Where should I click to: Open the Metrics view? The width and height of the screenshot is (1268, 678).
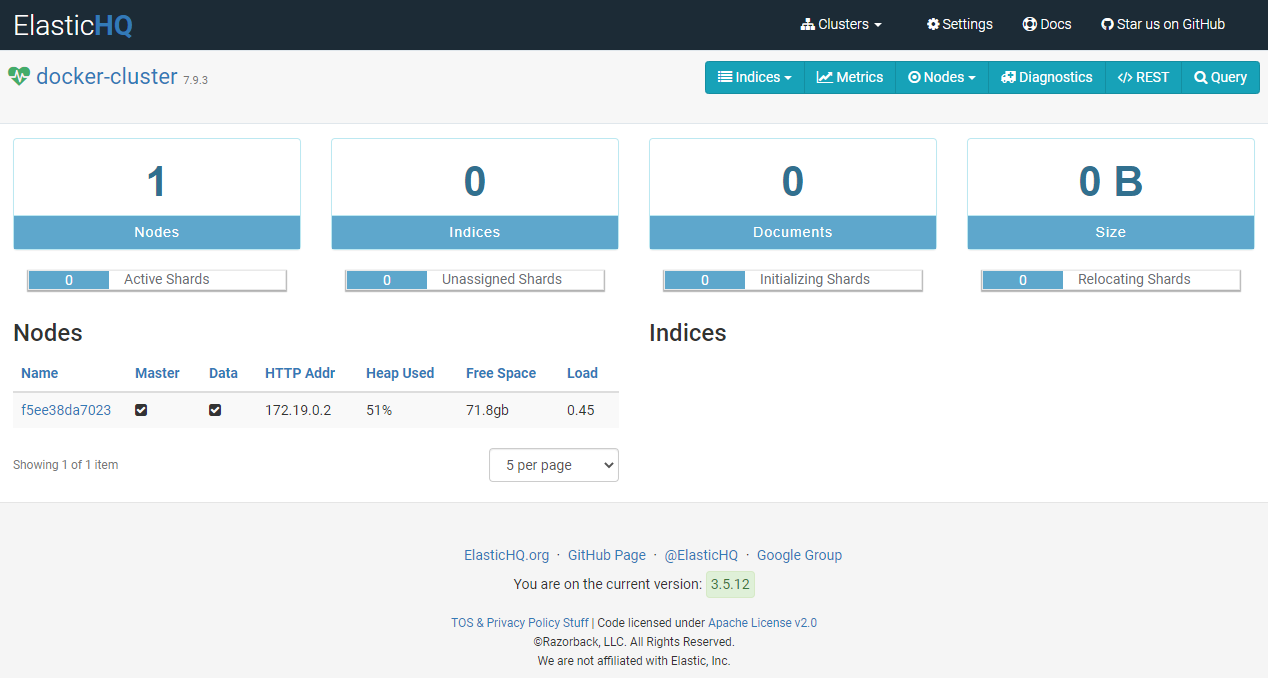pos(850,77)
